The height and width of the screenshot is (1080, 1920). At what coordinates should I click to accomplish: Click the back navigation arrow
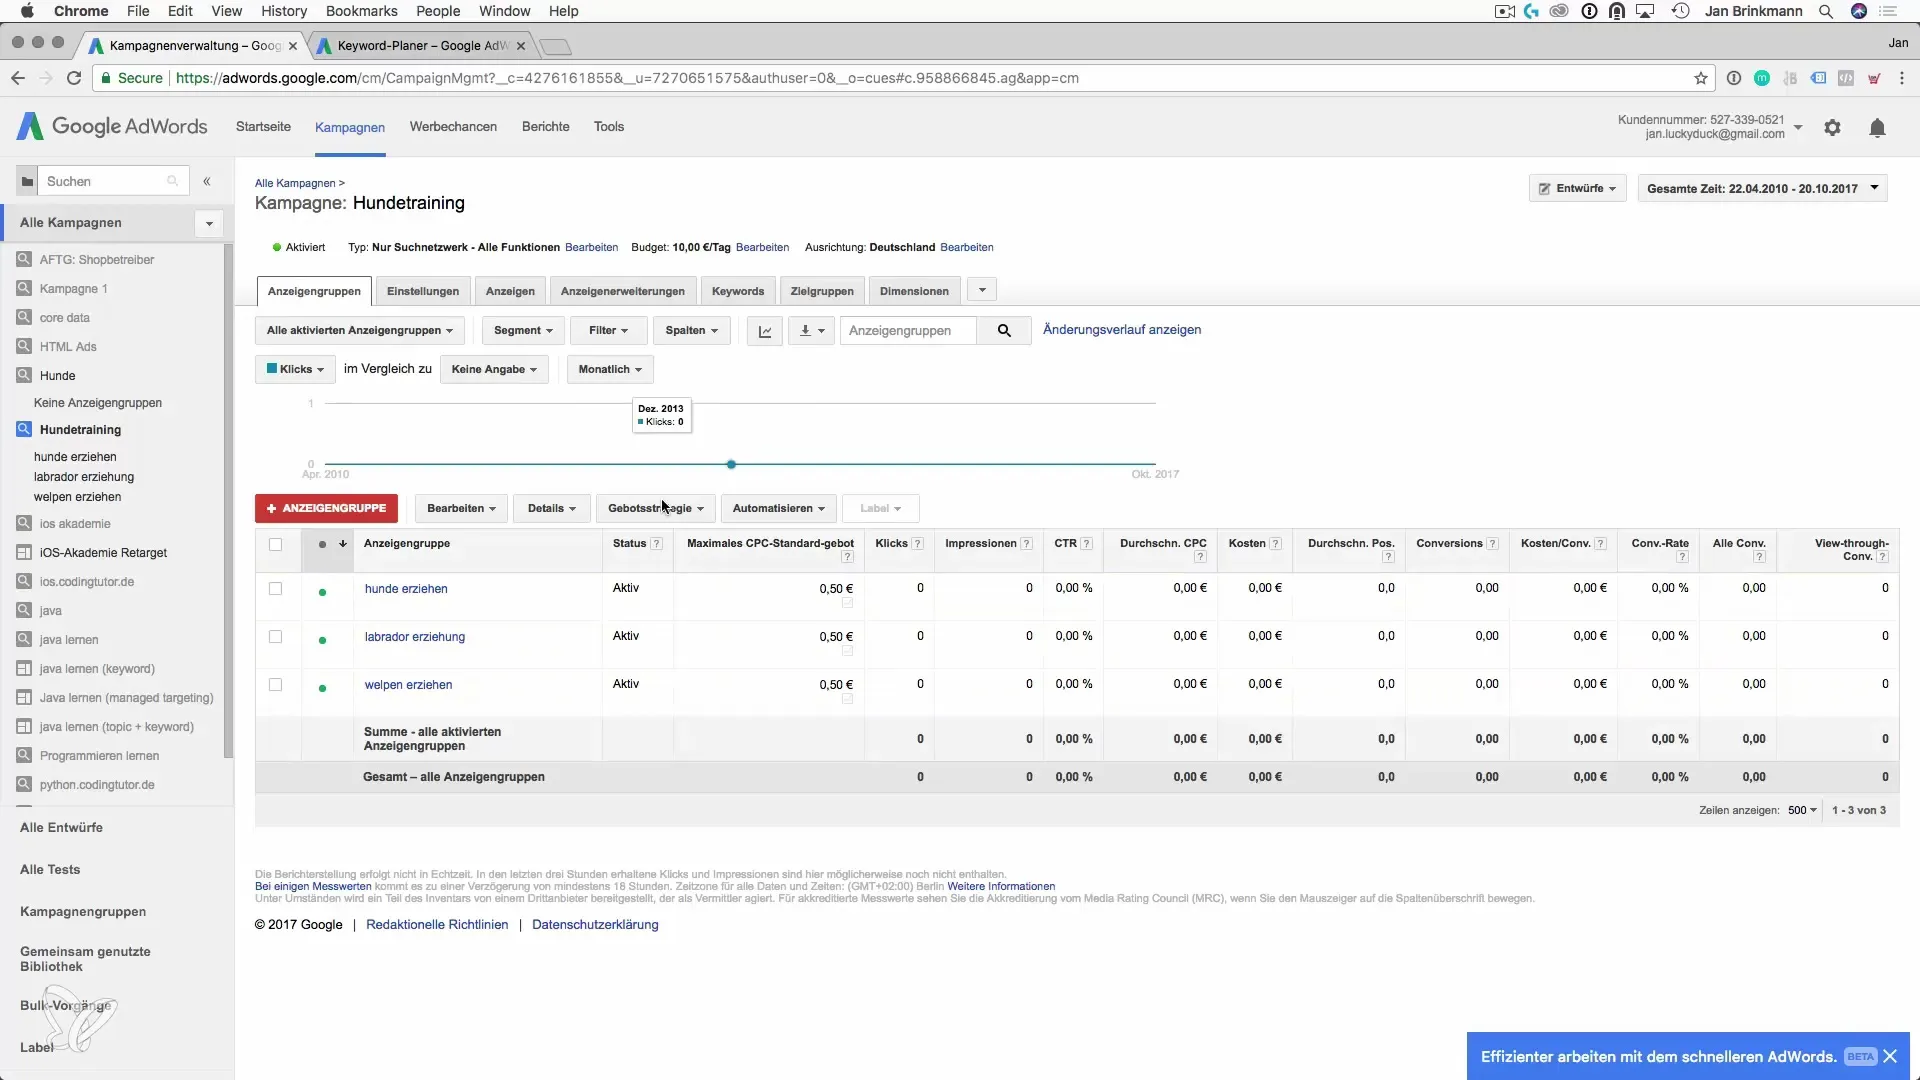click(18, 78)
